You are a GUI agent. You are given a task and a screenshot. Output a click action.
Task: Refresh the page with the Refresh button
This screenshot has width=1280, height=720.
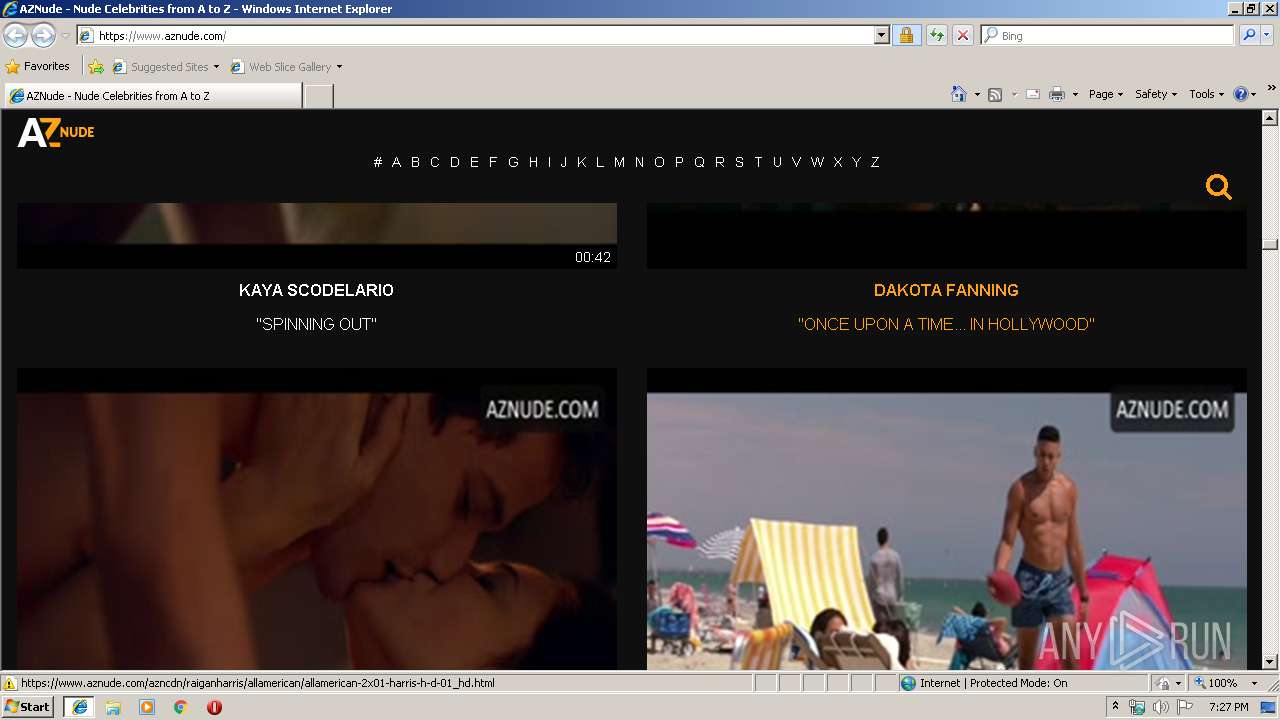(x=936, y=36)
